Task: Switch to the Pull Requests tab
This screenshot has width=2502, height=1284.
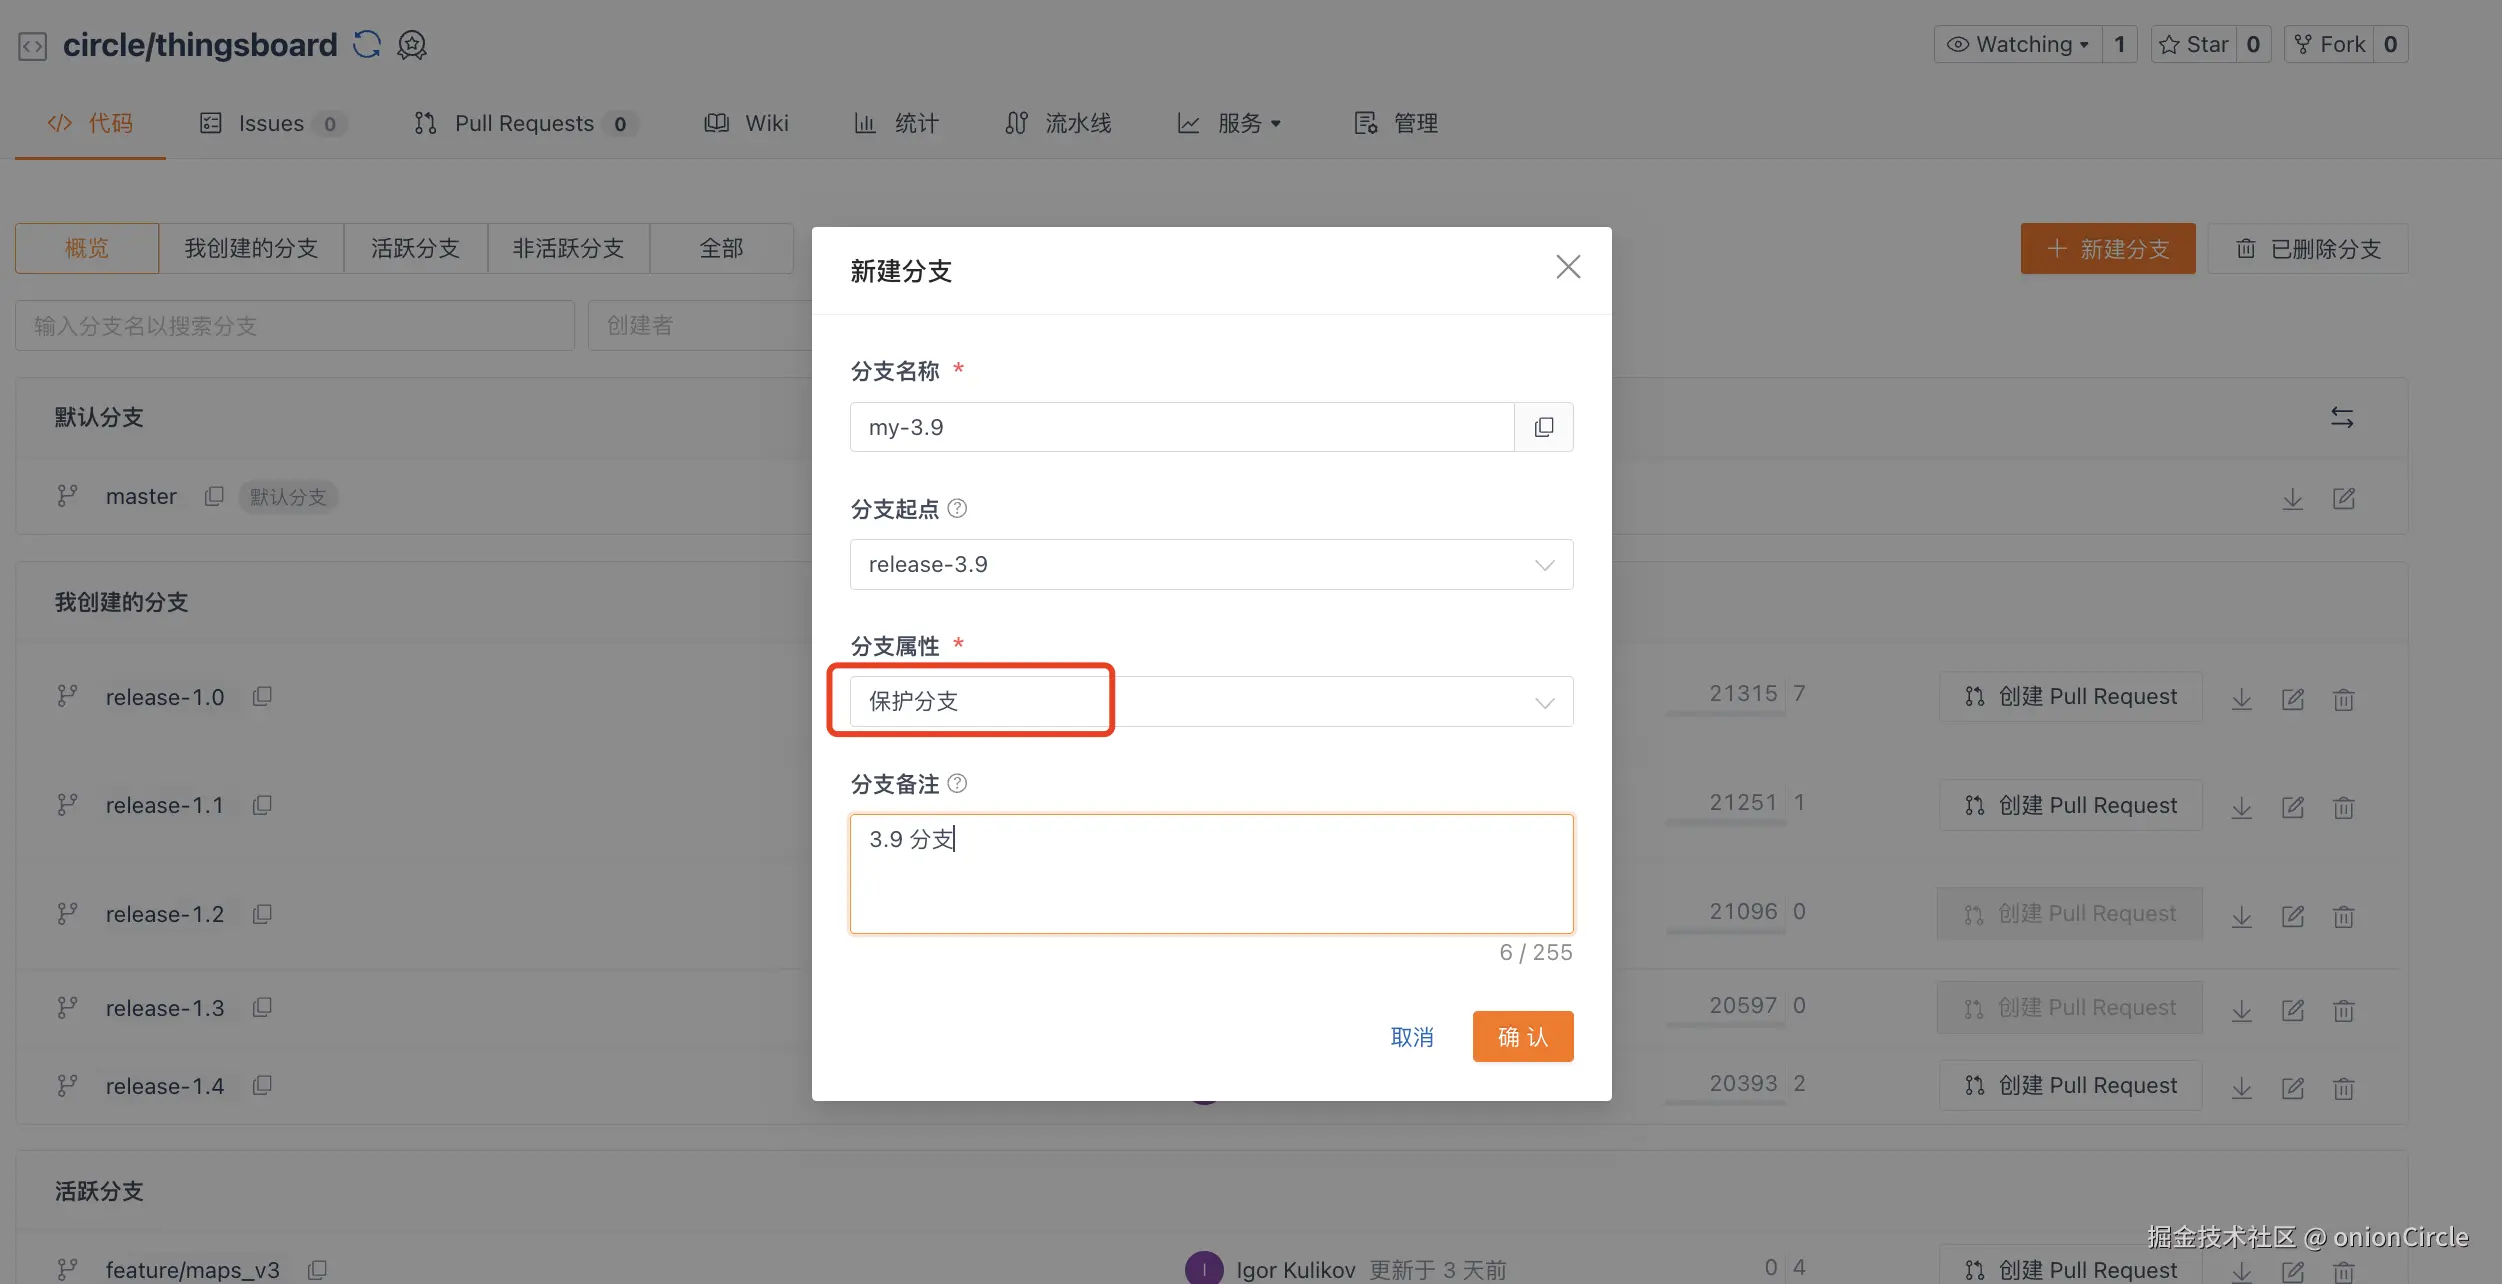Action: point(524,123)
